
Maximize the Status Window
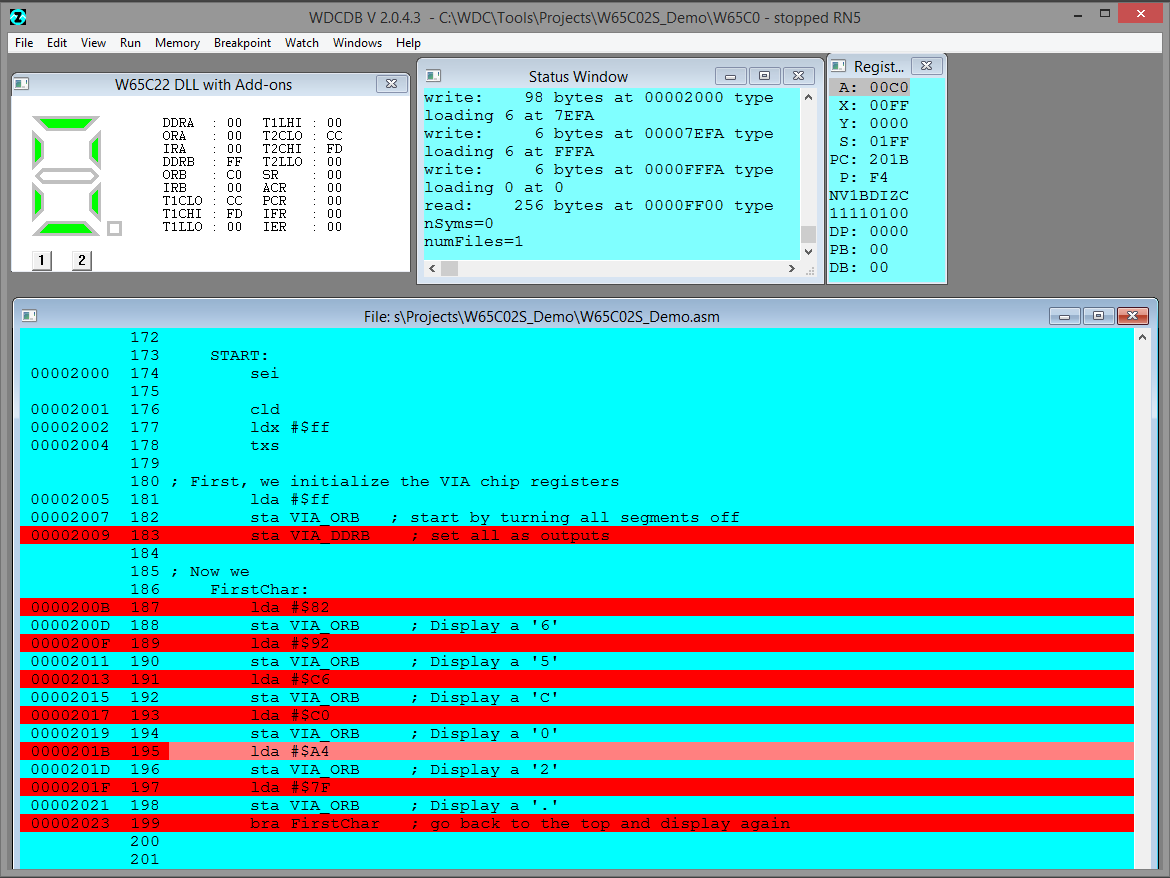point(764,76)
